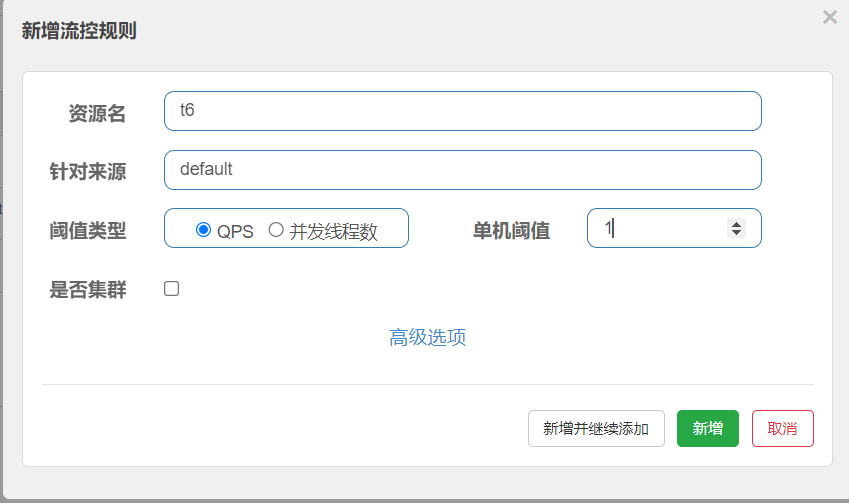The width and height of the screenshot is (849, 503).
Task: Click the 是否集群 label text
Action: (88, 291)
